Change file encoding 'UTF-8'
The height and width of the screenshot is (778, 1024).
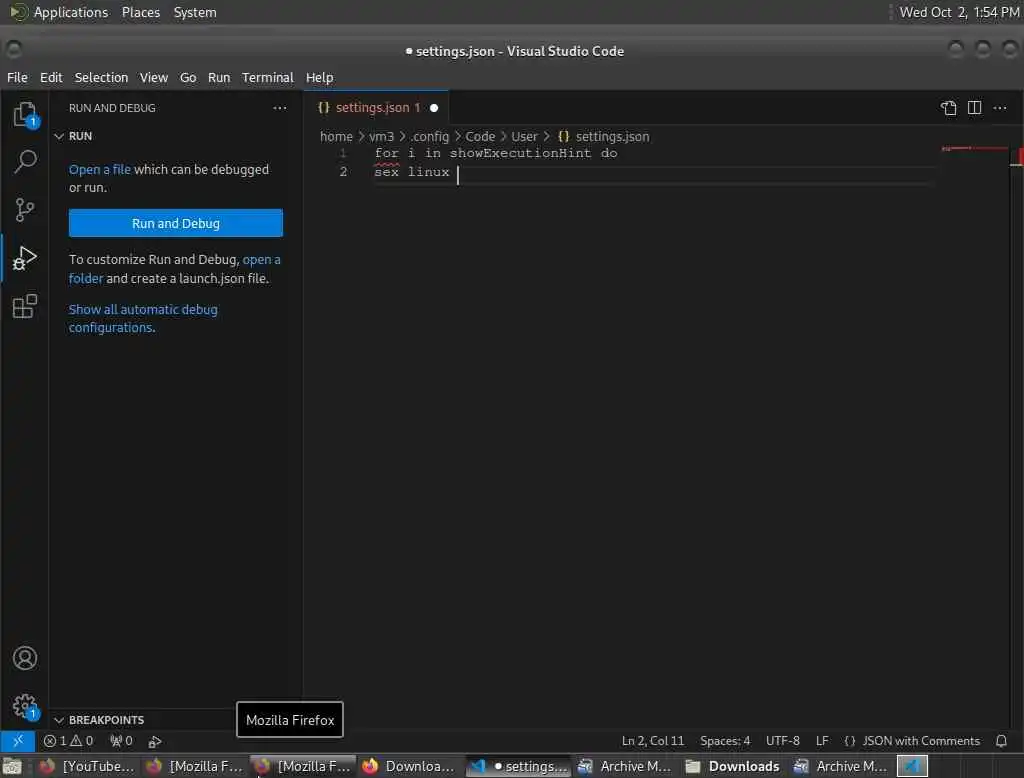click(782, 741)
